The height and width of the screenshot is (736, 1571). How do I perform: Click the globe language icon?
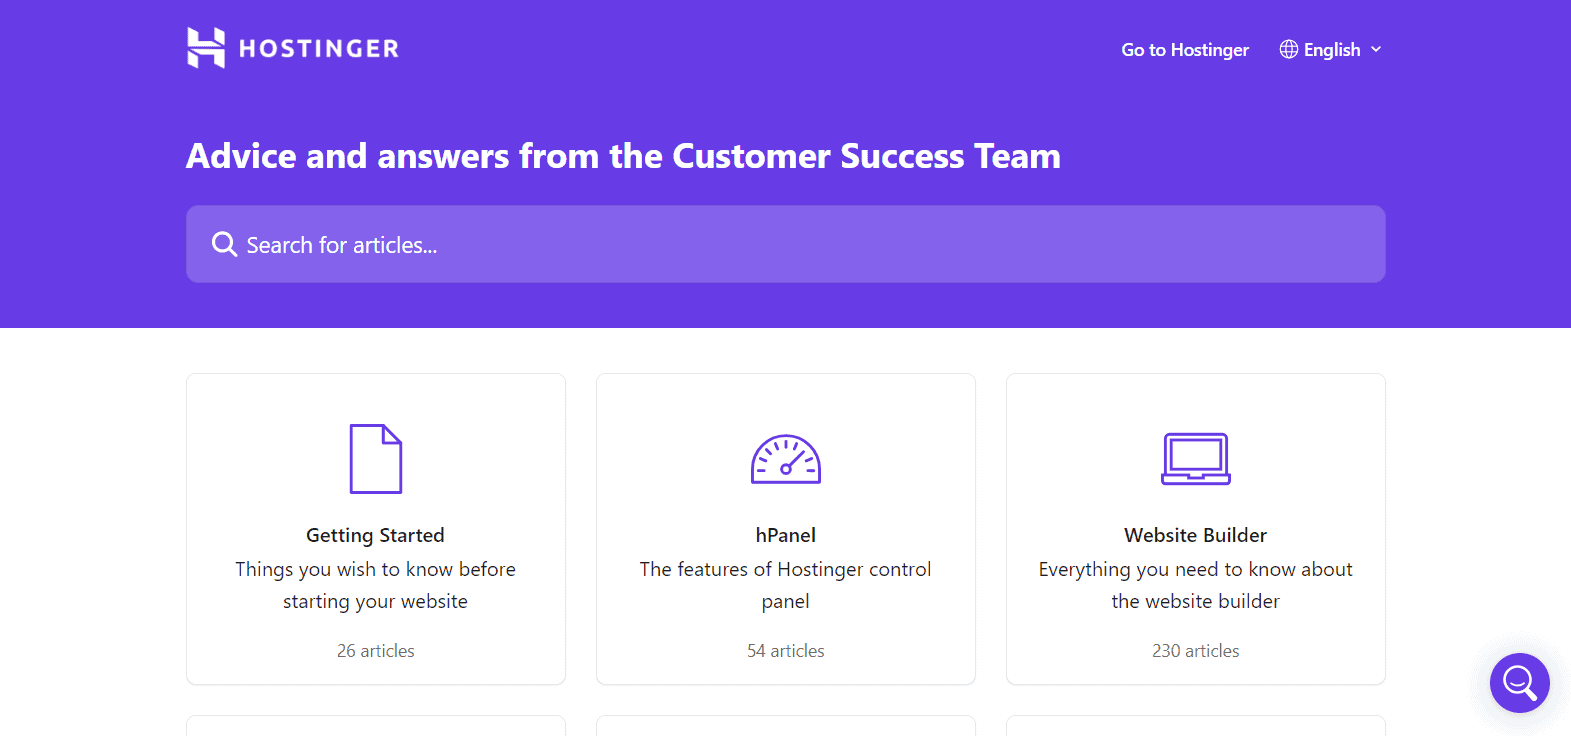(x=1289, y=49)
